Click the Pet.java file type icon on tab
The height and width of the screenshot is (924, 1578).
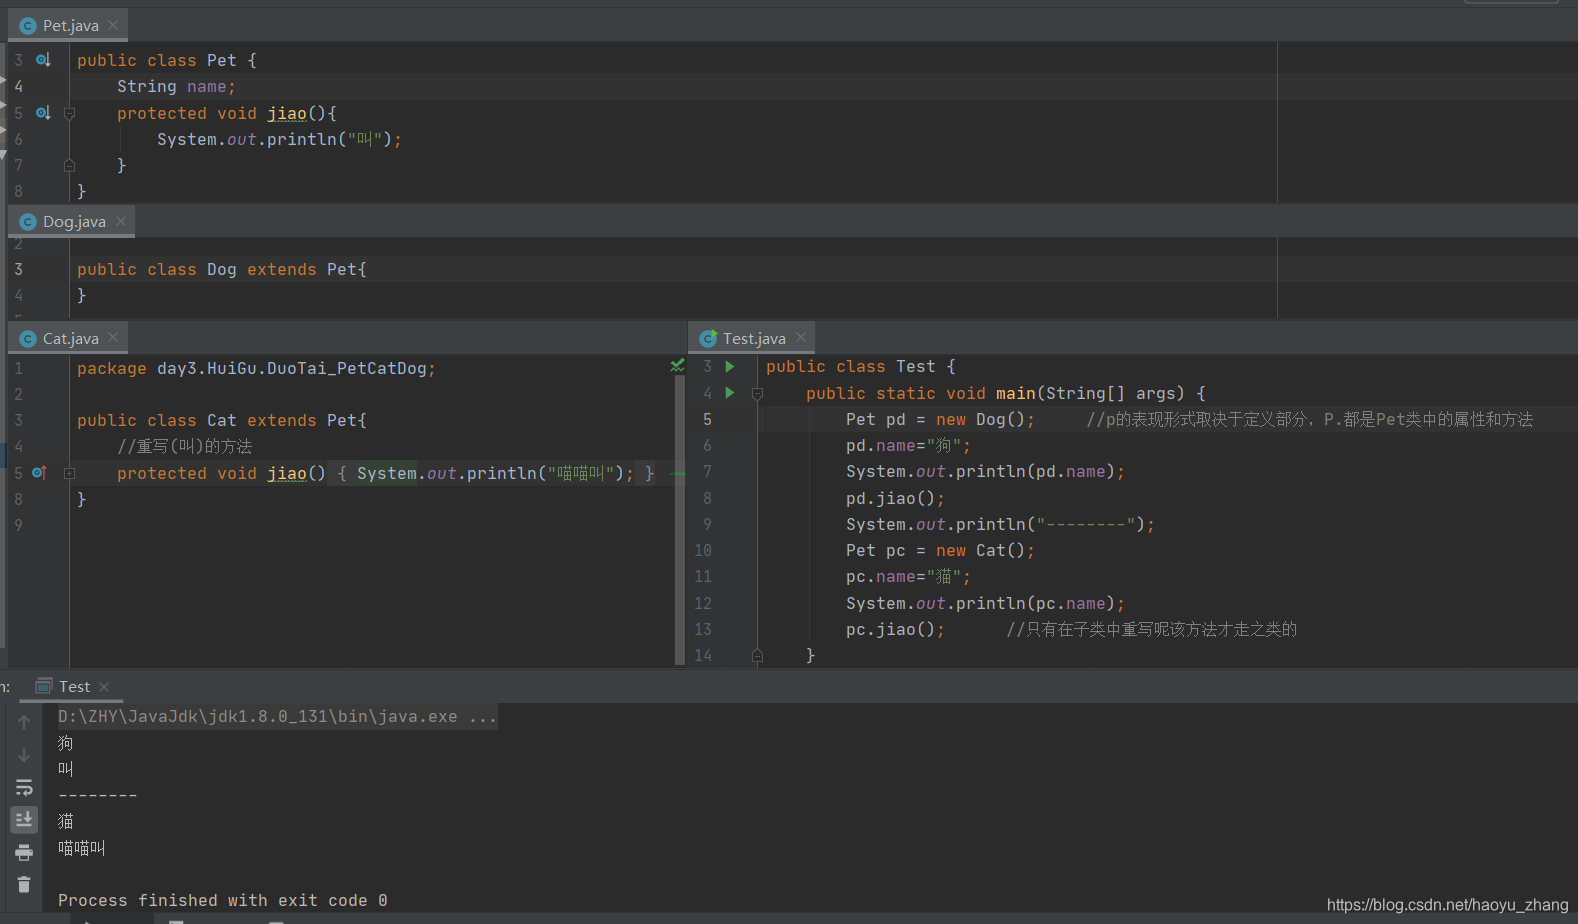[x=28, y=26]
